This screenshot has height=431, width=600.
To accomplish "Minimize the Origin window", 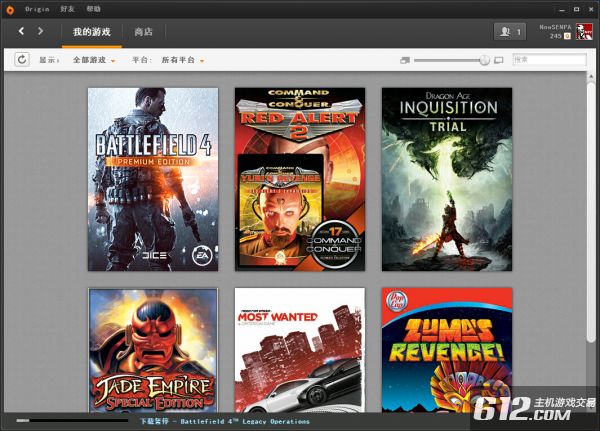I will 562,10.
